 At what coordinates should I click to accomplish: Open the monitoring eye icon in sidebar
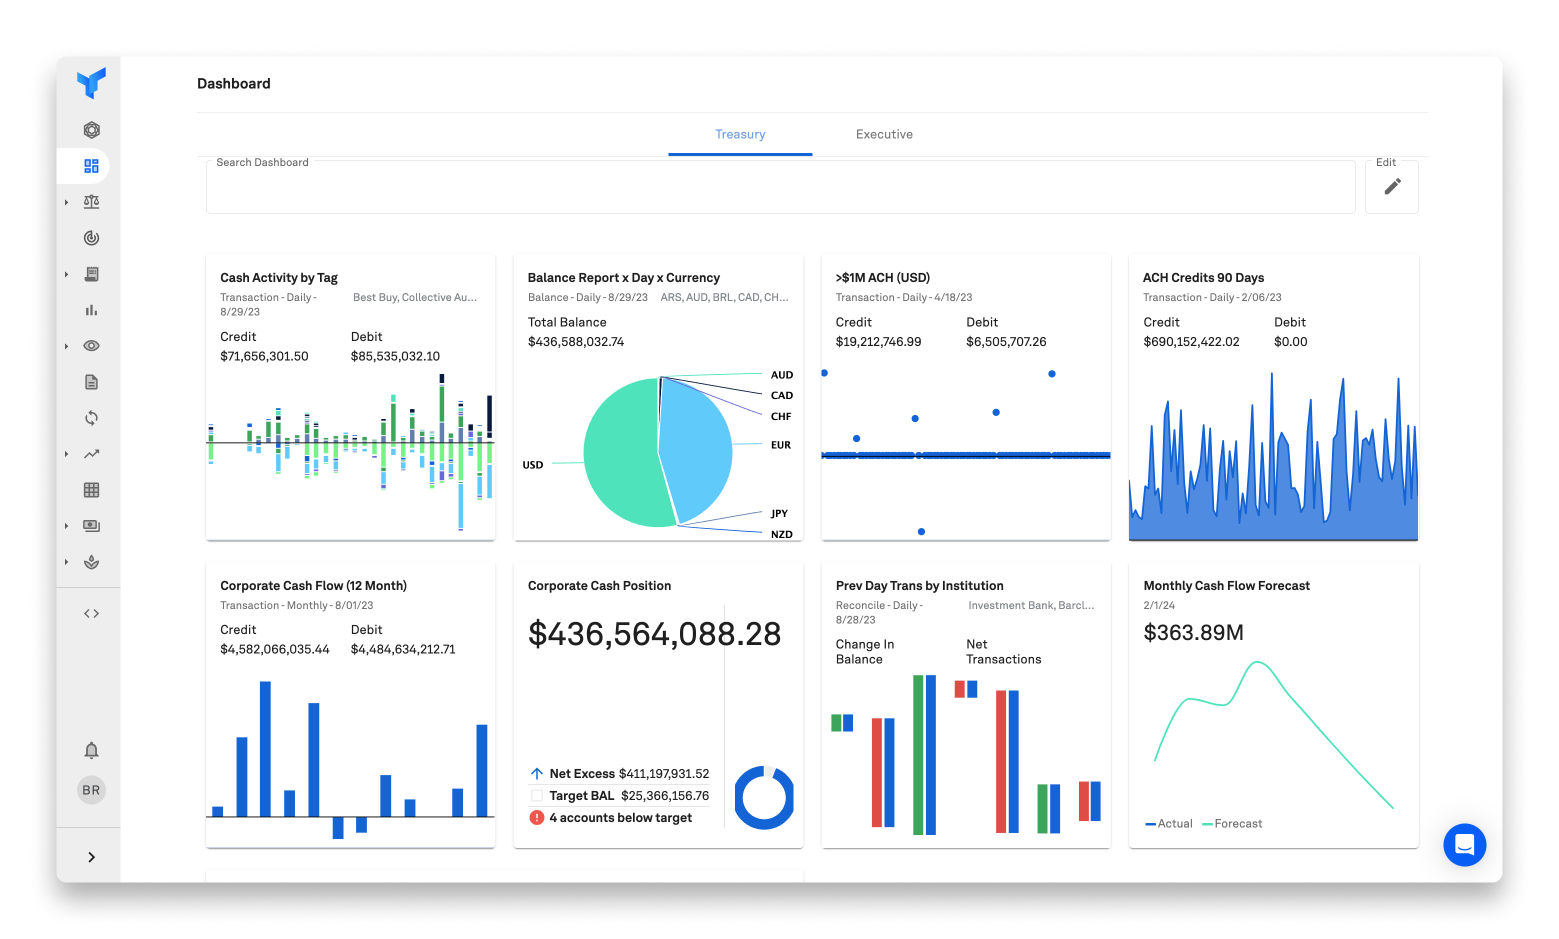click(x=91, y=345)
